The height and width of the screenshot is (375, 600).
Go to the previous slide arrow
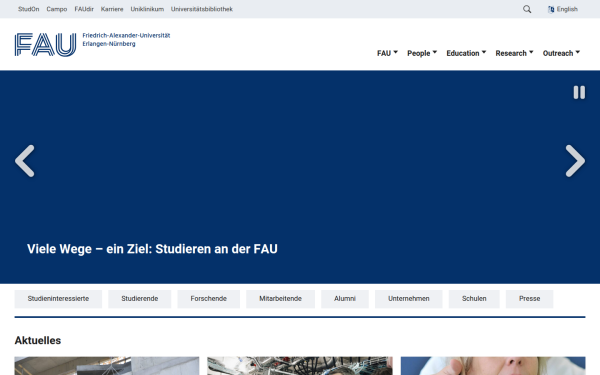(25, 161)
